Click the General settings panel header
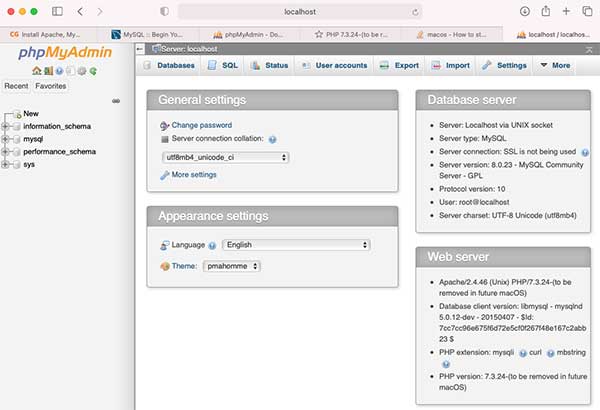The height and width of the screenshot is (410, 600). click(272, 100)
